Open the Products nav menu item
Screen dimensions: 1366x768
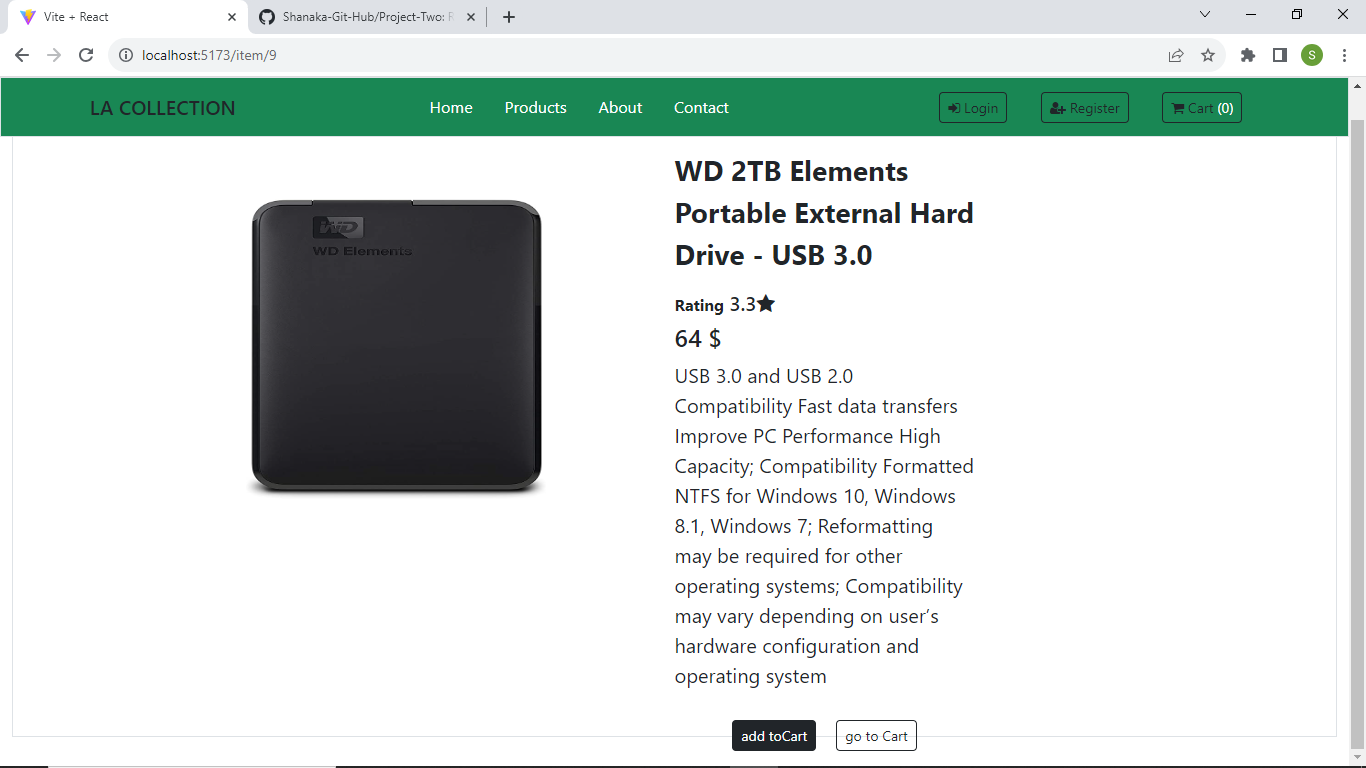(x=535, y=108)
